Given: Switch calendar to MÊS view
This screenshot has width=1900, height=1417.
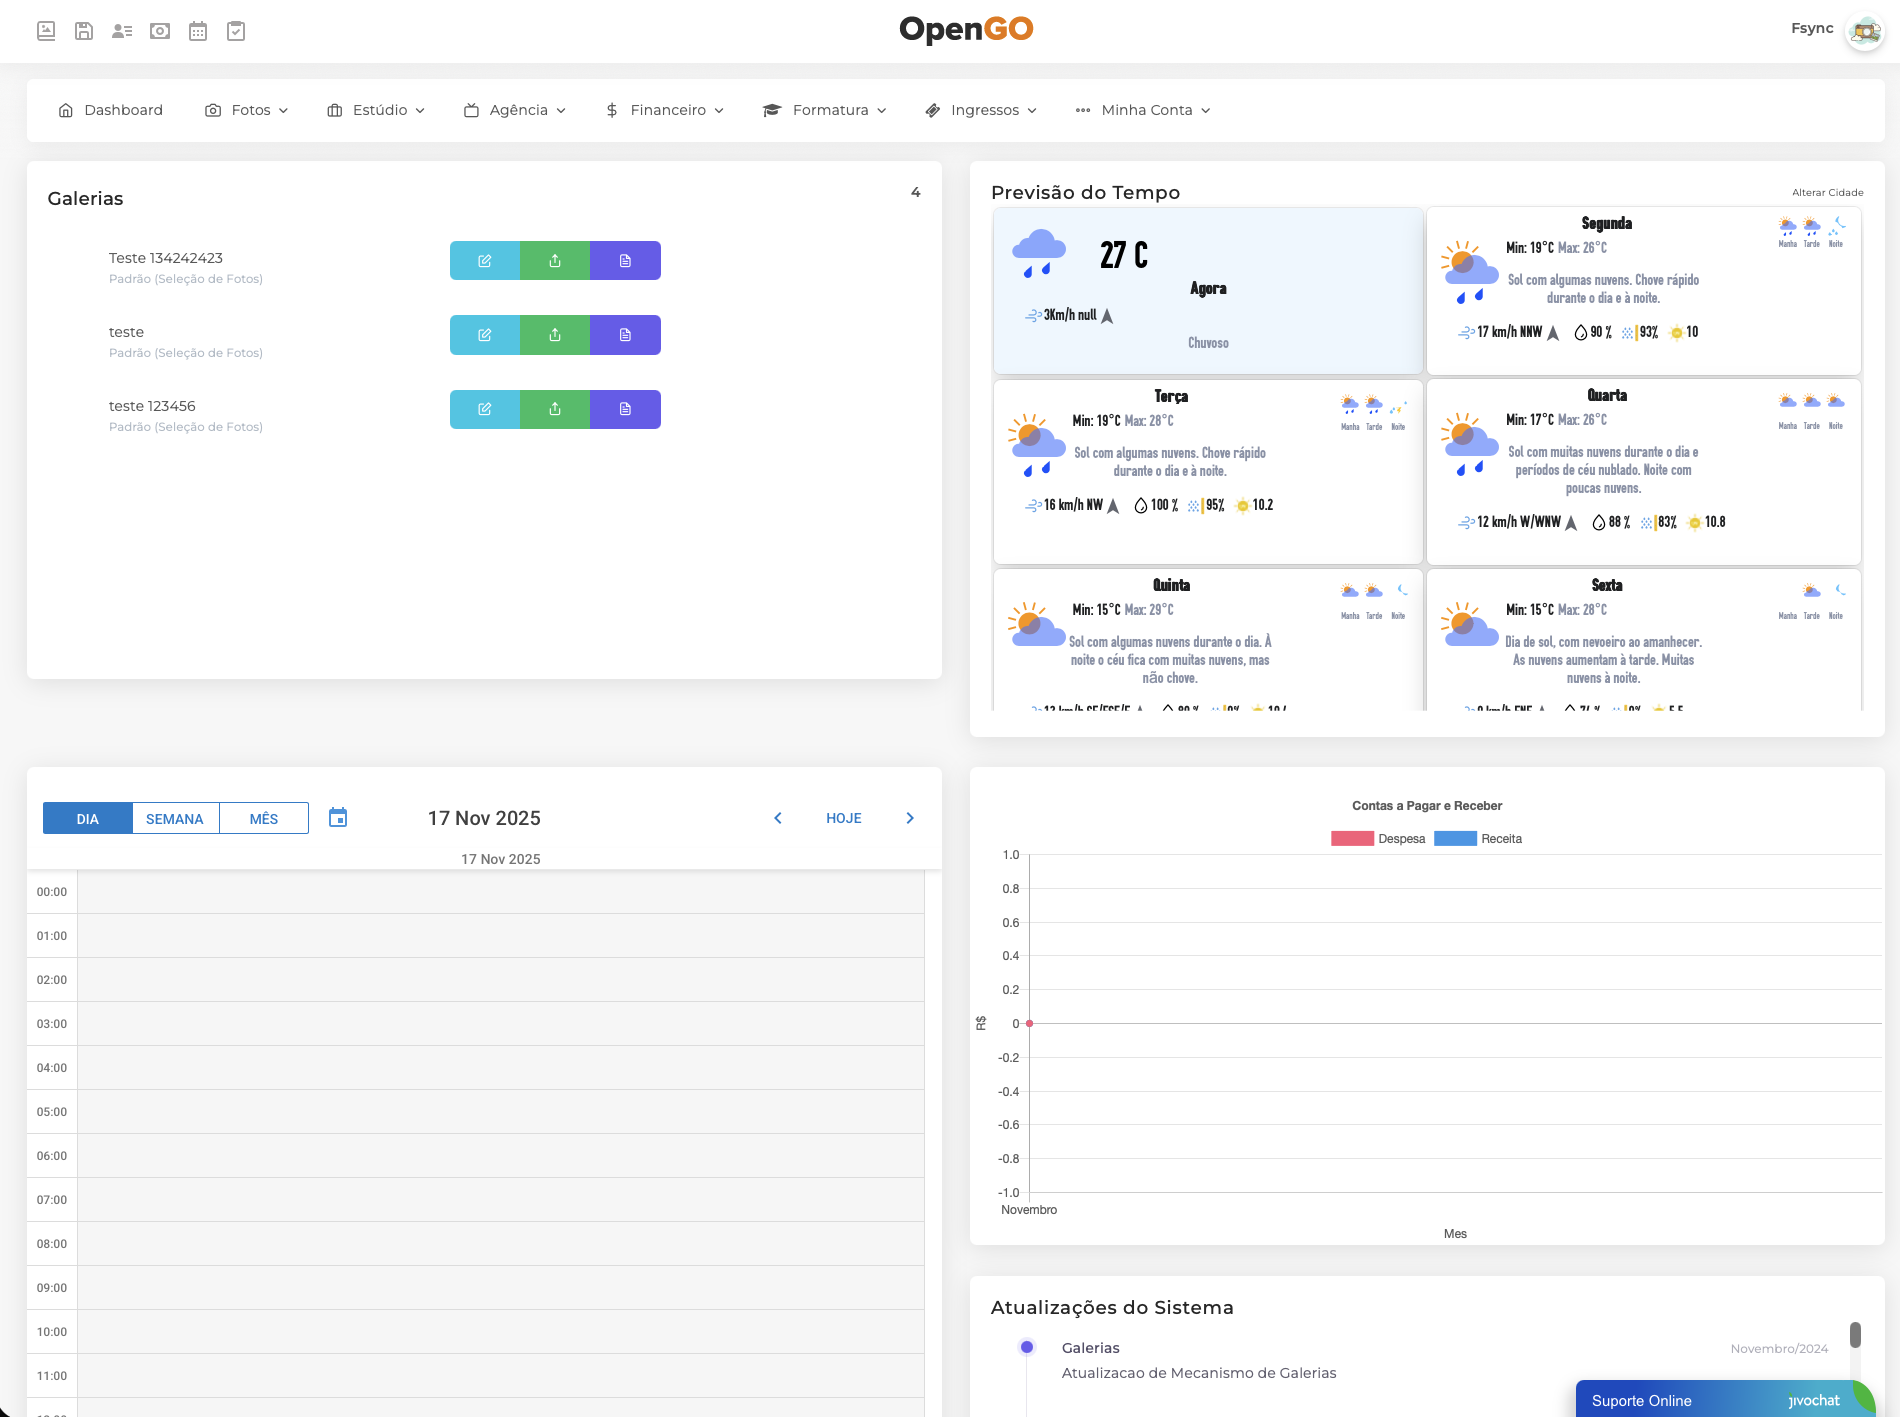Looking at the screenshot, I should click(x=264, y=819).
